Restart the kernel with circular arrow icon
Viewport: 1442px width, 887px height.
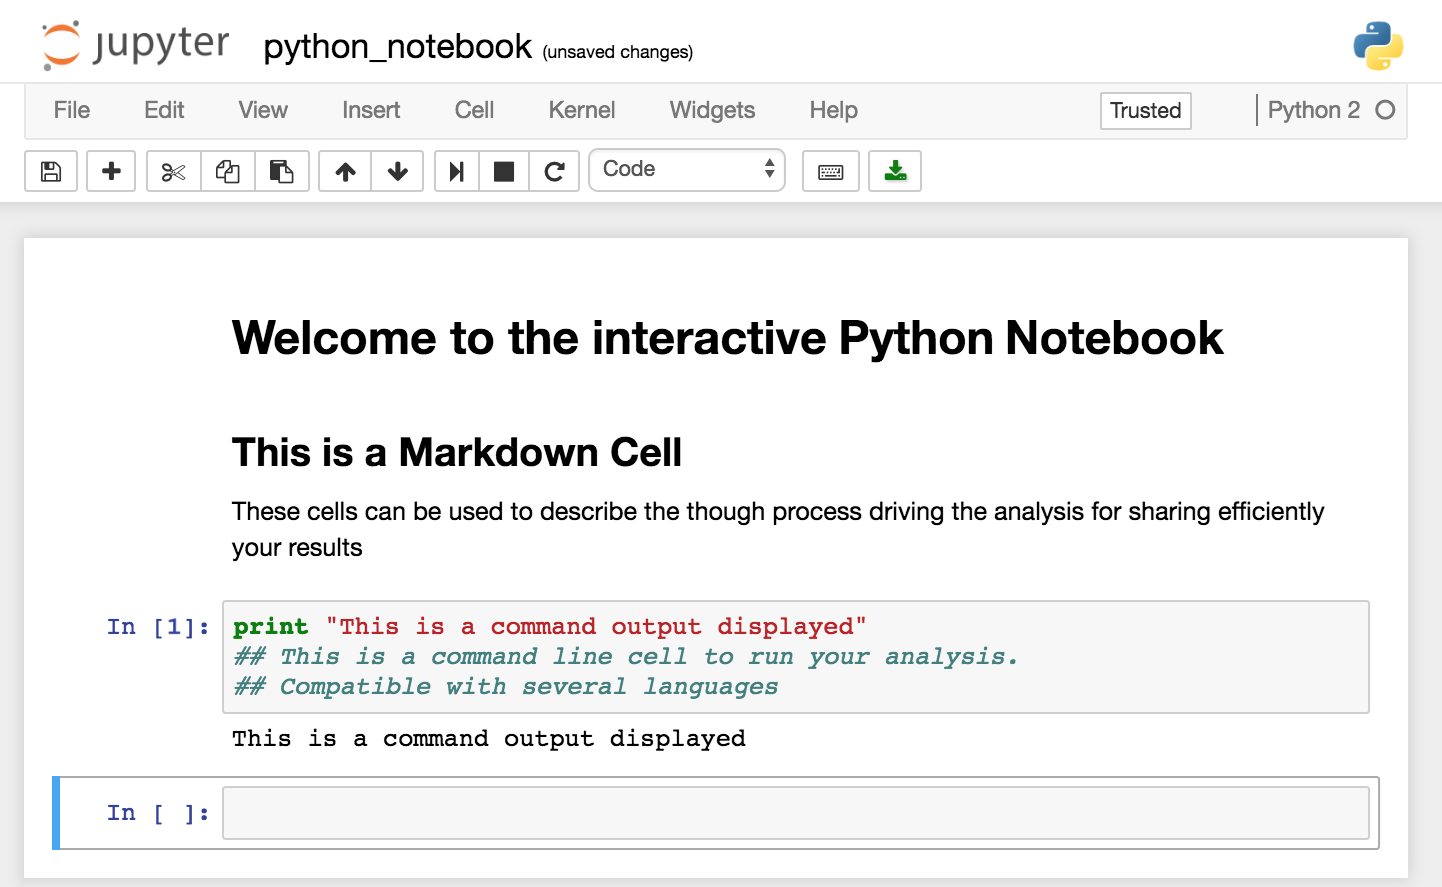click(x=555, y=171)
